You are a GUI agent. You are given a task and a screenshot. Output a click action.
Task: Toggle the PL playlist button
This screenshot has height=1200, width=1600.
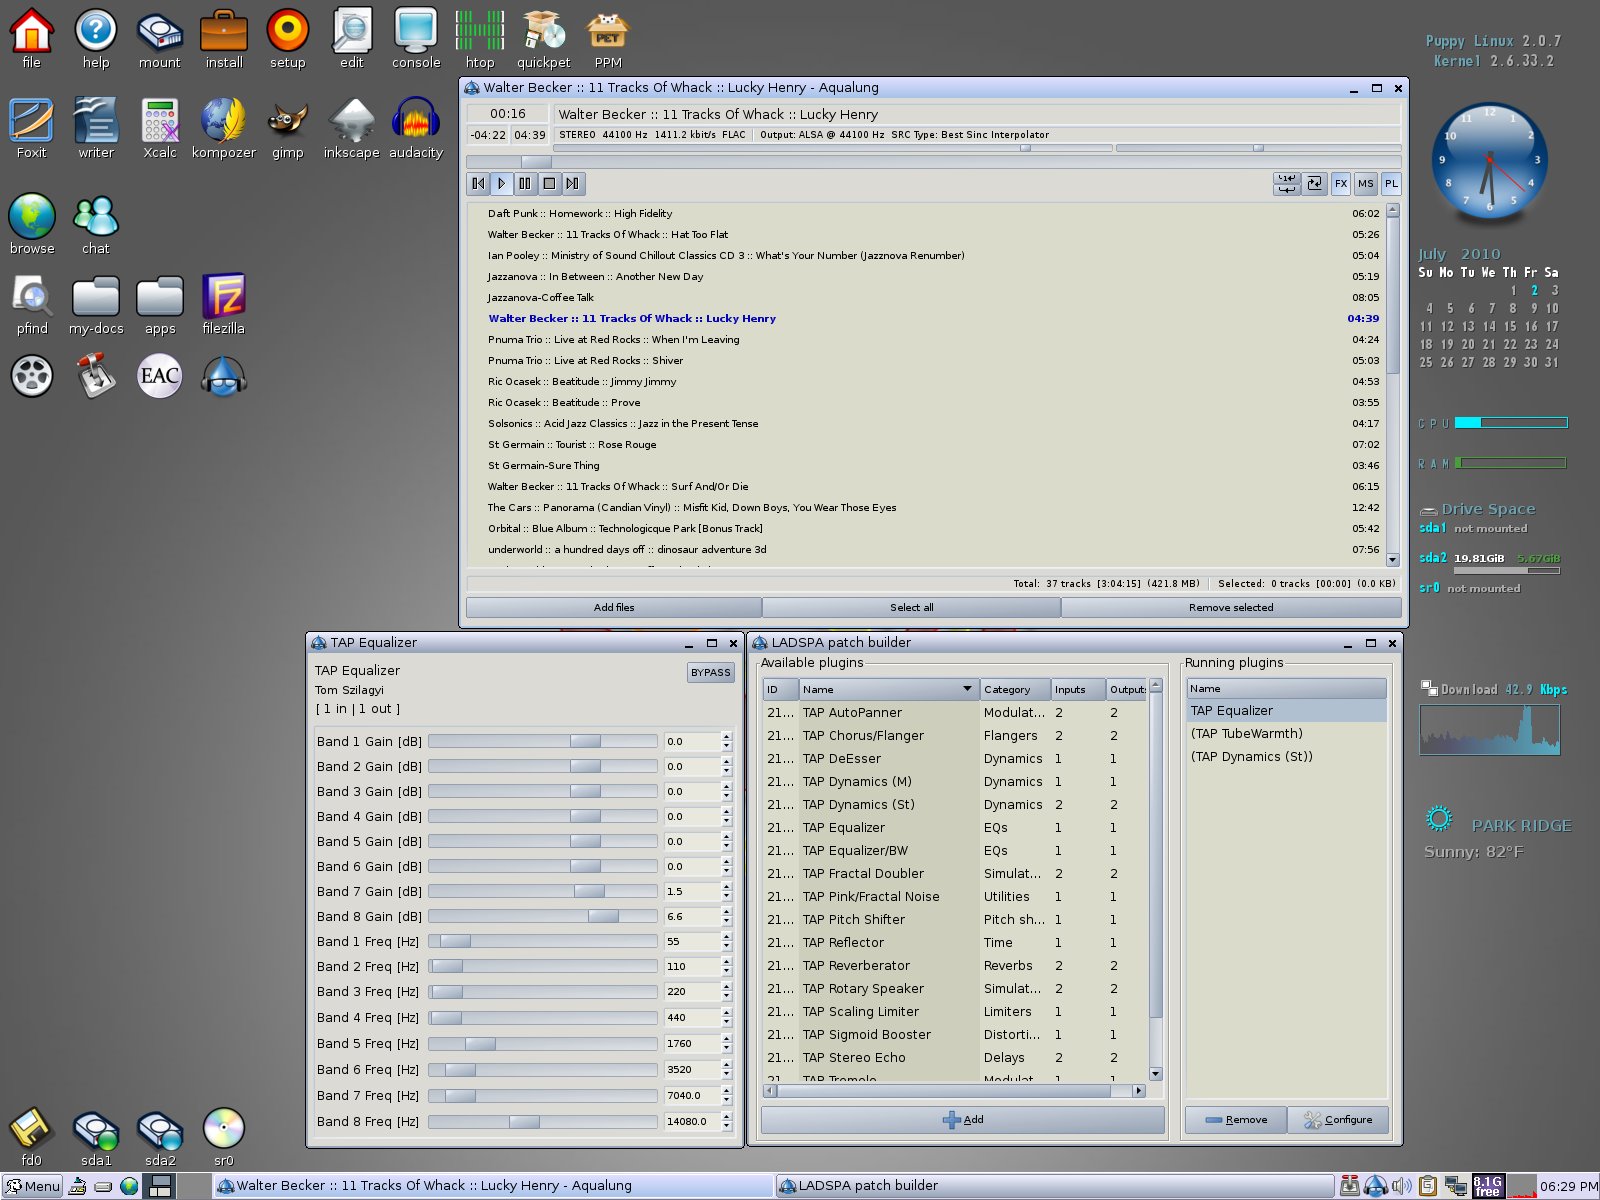1391,183
